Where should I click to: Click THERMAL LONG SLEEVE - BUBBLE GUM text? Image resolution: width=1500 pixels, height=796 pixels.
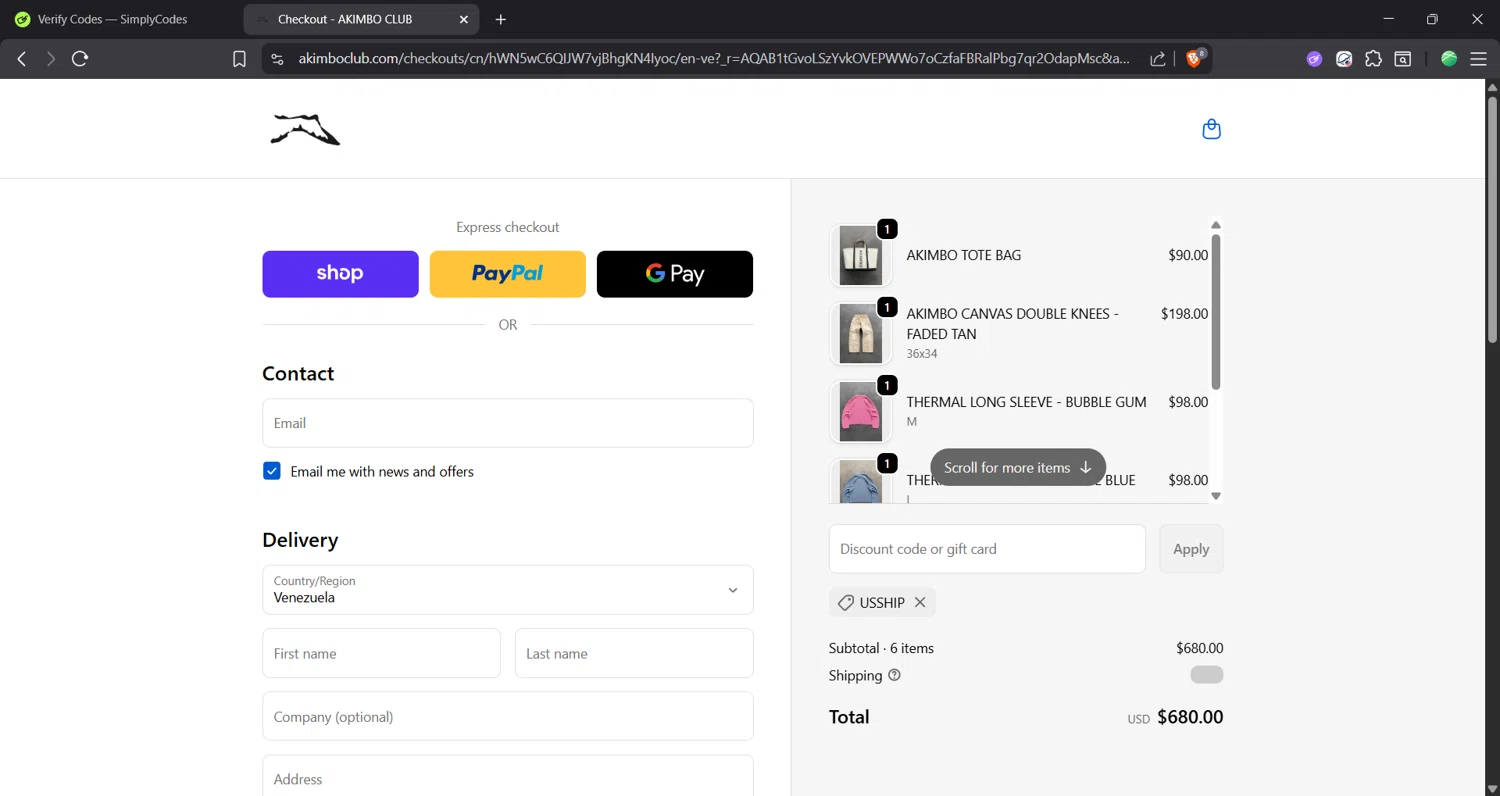pyautogui.click(x=1026, y=402)
